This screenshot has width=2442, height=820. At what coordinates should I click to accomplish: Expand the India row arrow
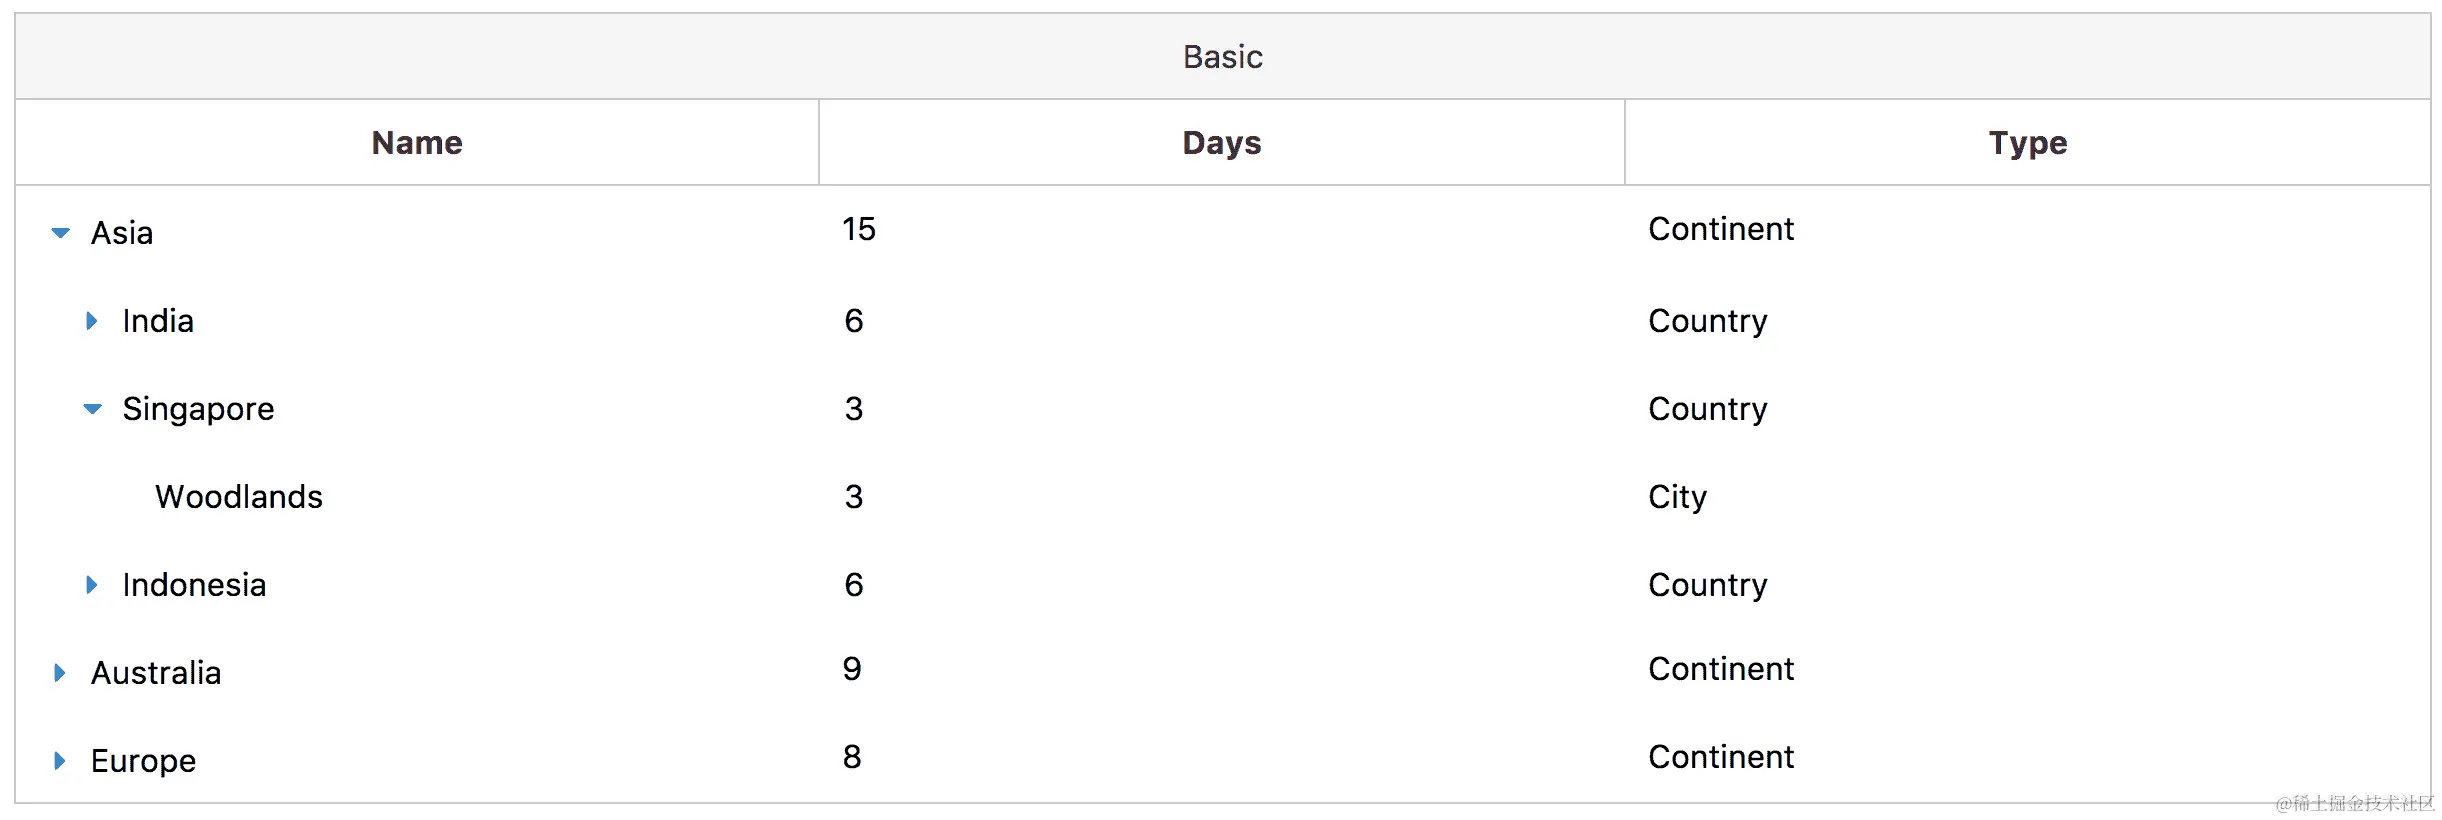[91, 321]
